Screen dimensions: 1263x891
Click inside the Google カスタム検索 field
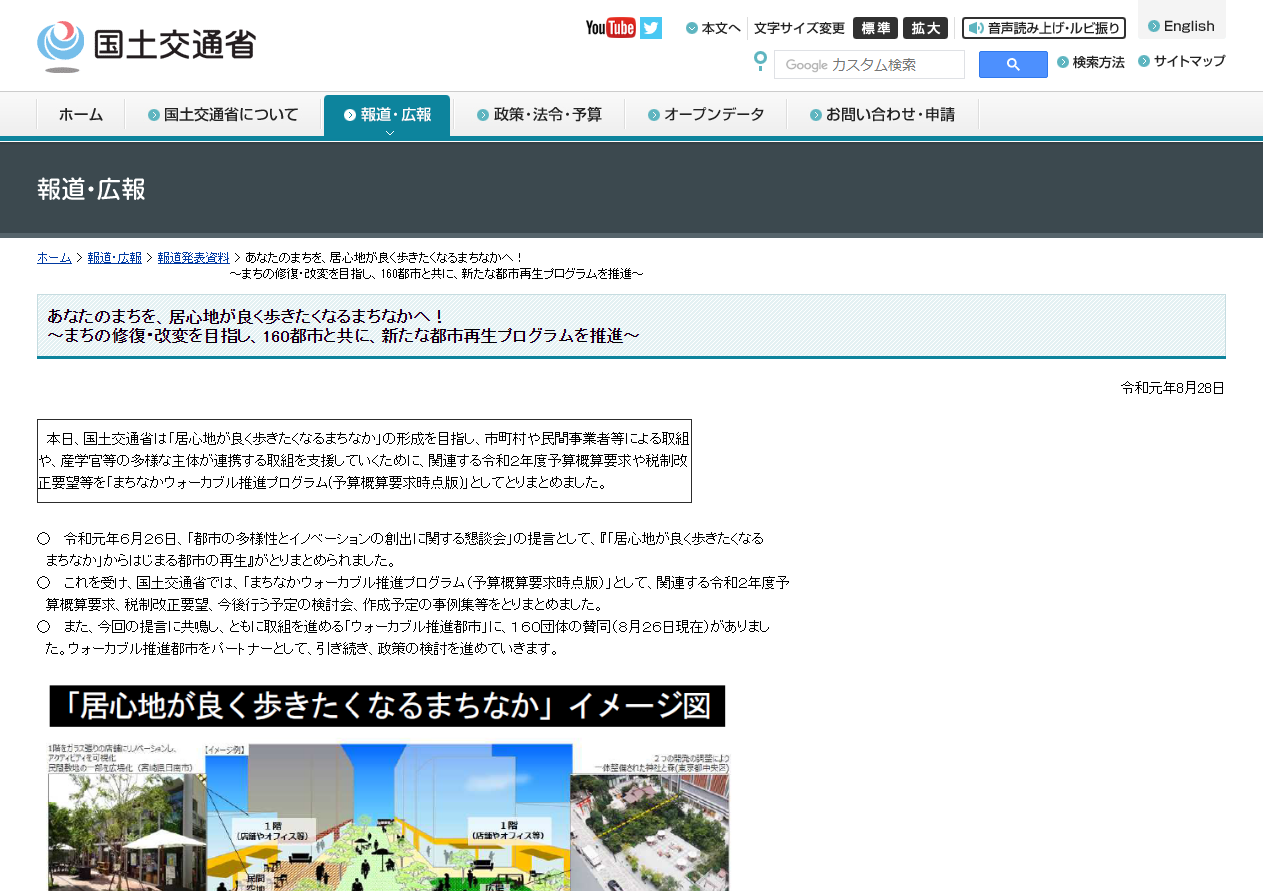[x=869, y=64]
